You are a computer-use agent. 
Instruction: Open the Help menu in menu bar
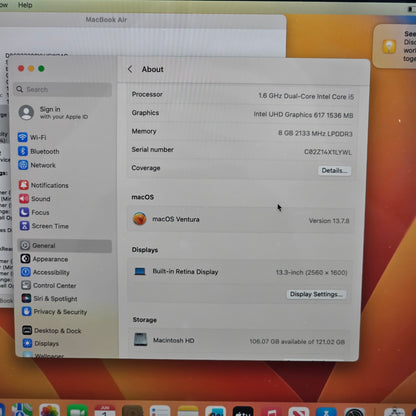25,5
